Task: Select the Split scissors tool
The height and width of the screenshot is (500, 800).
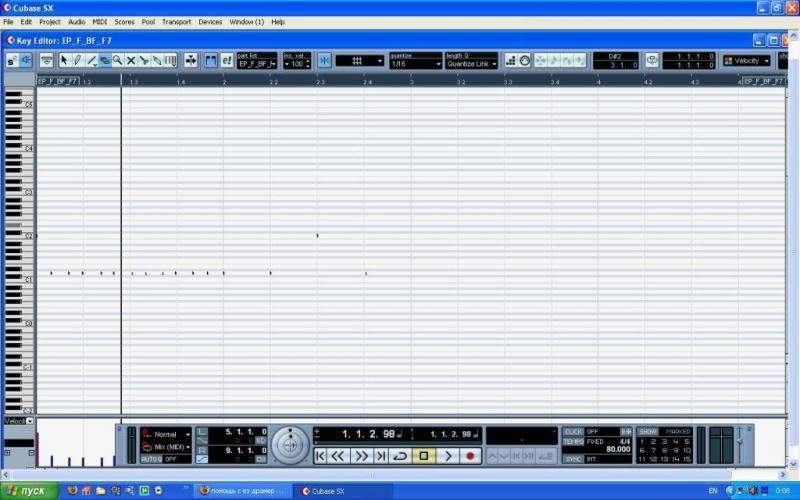Action: coord(144,61)
